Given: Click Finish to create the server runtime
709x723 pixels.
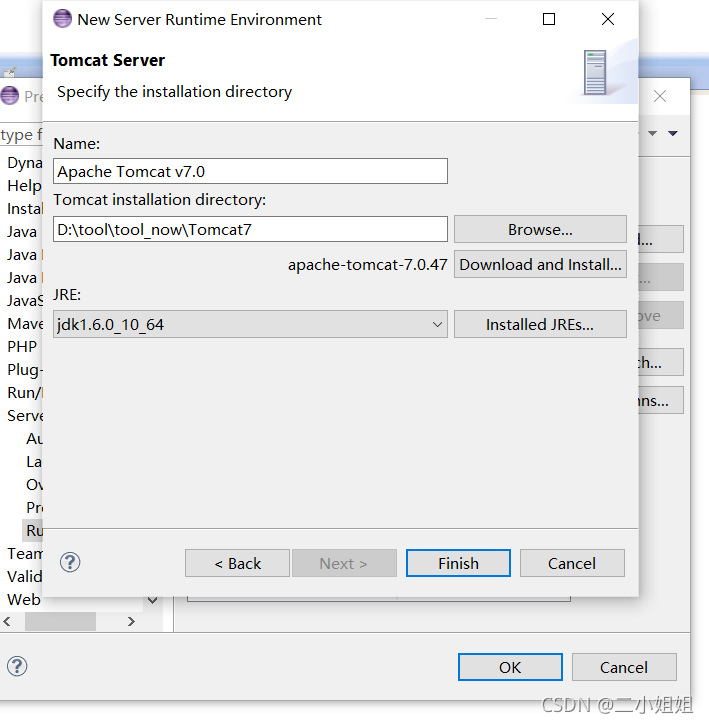Looking at the screenshot, I should click(x=458, y=563).
